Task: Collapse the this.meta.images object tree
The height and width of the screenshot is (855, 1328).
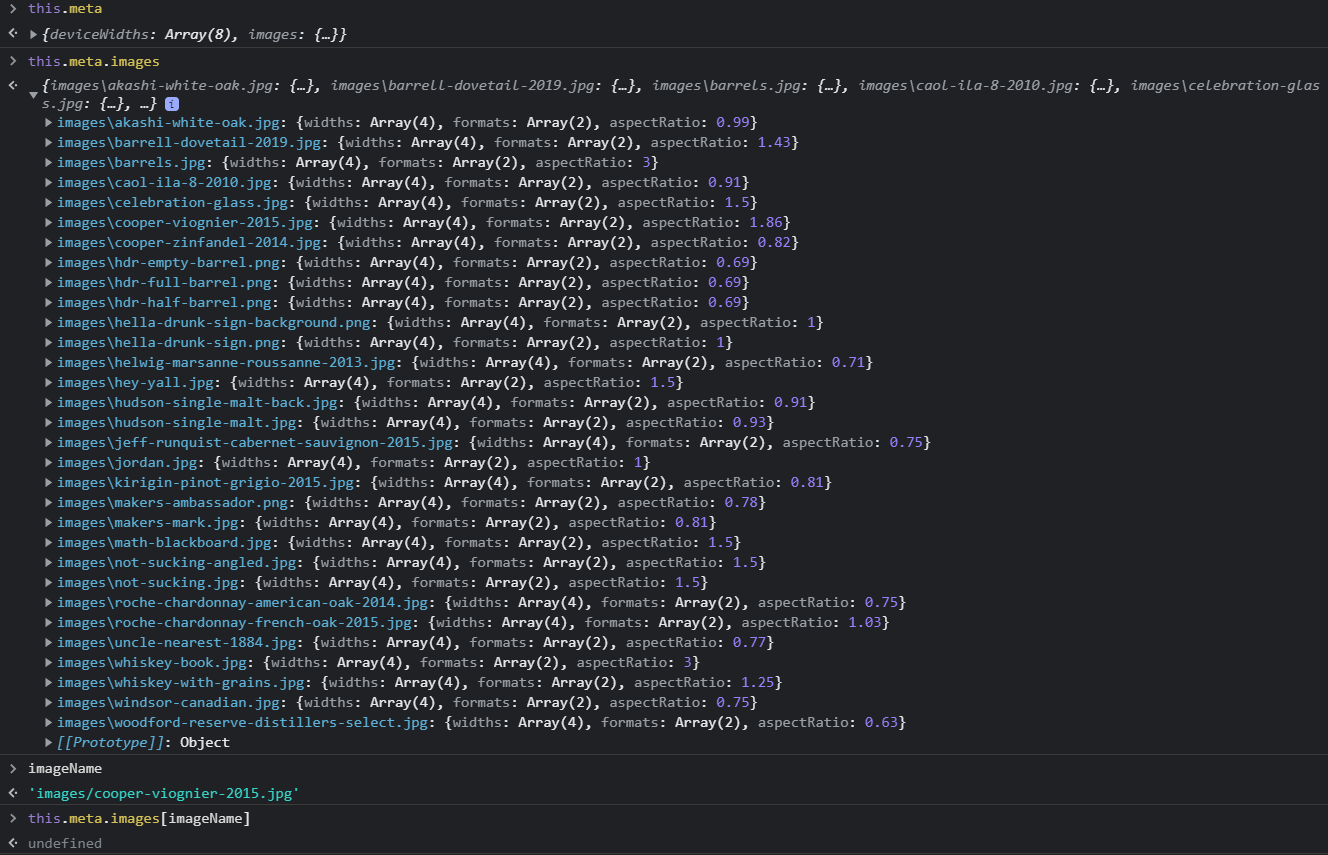Action: click(34, 95)
